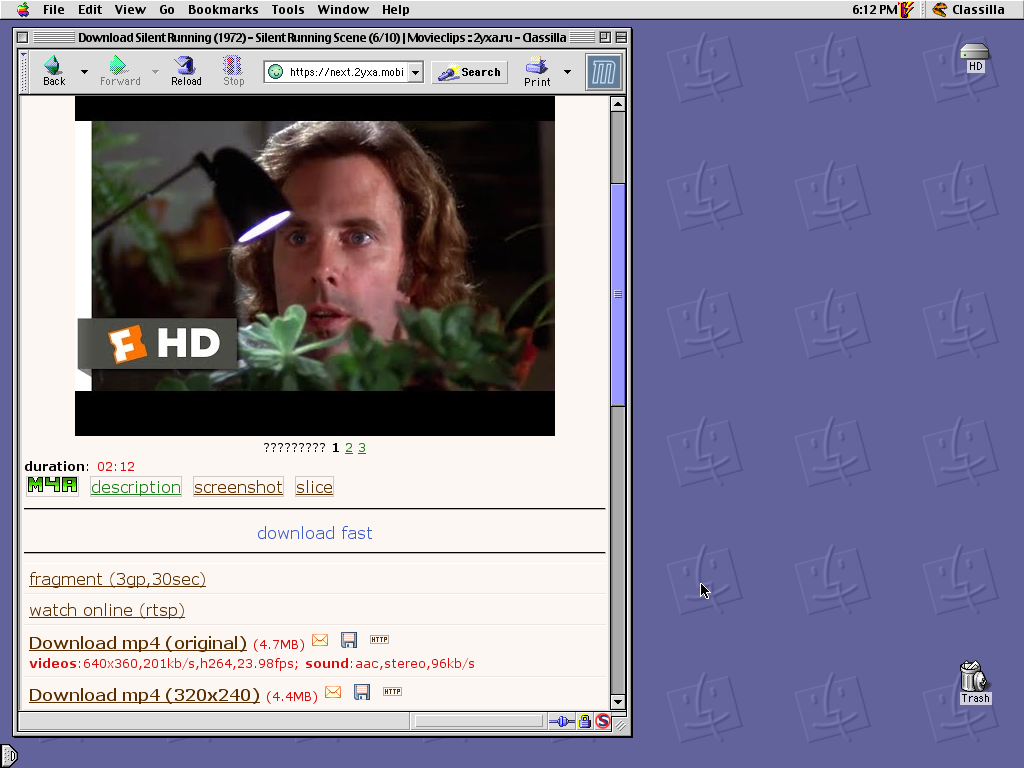Click Download mp4 (320x240) link
Viewport: 1024px width, 768px height.
(144, 695)
